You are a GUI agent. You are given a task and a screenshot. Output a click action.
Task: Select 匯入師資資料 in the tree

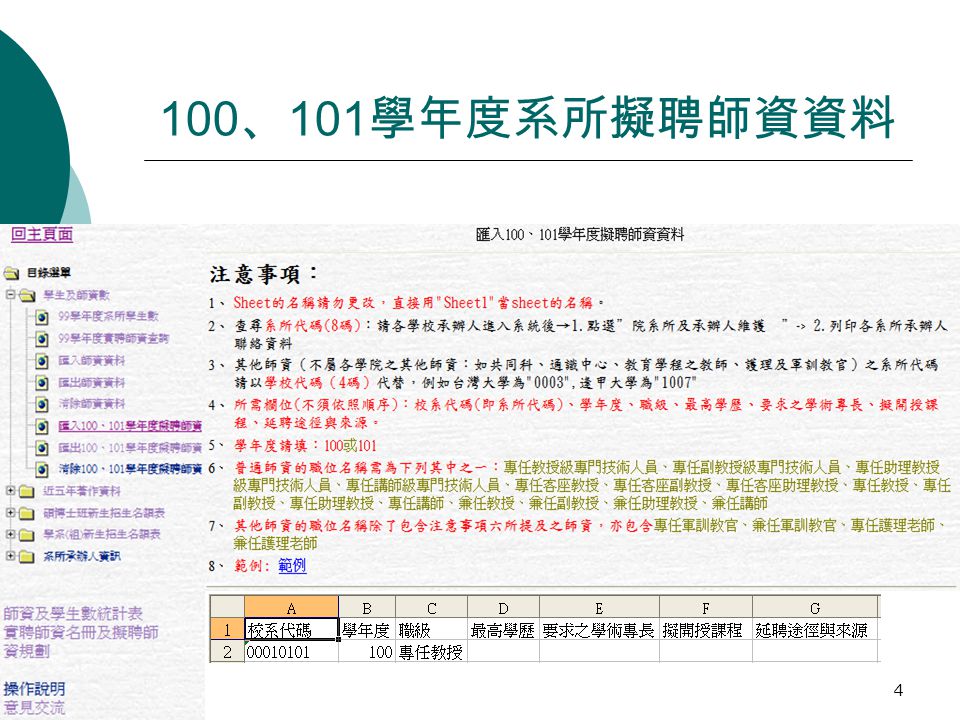point(91,361)
